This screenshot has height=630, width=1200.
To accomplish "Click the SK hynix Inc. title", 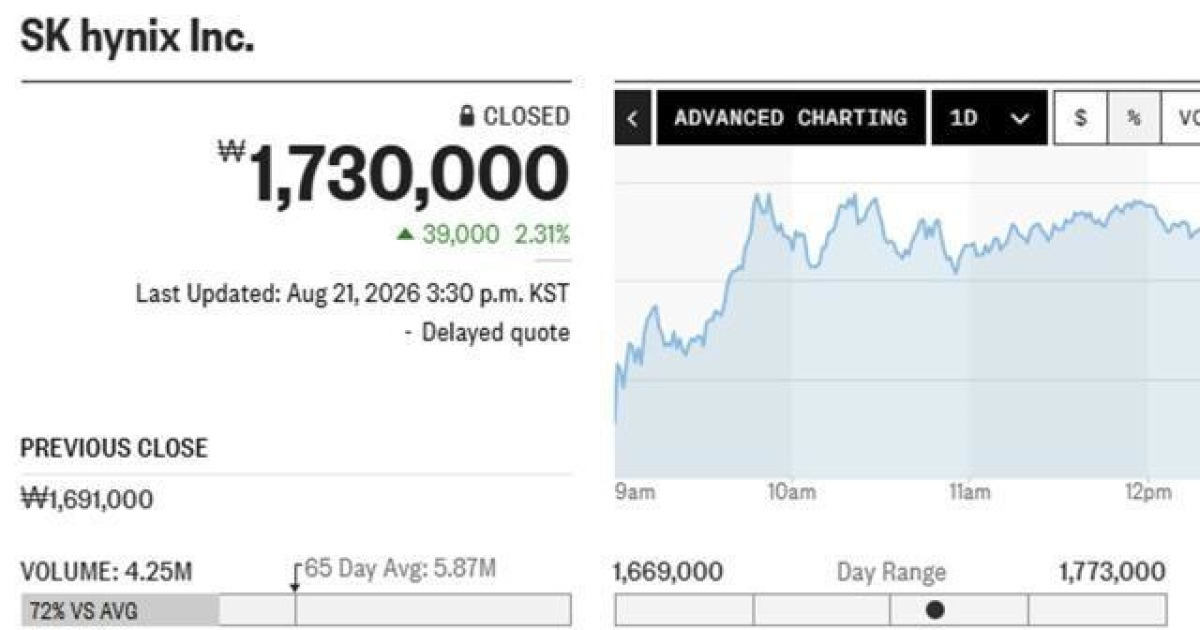I will (x=137, y=39).
